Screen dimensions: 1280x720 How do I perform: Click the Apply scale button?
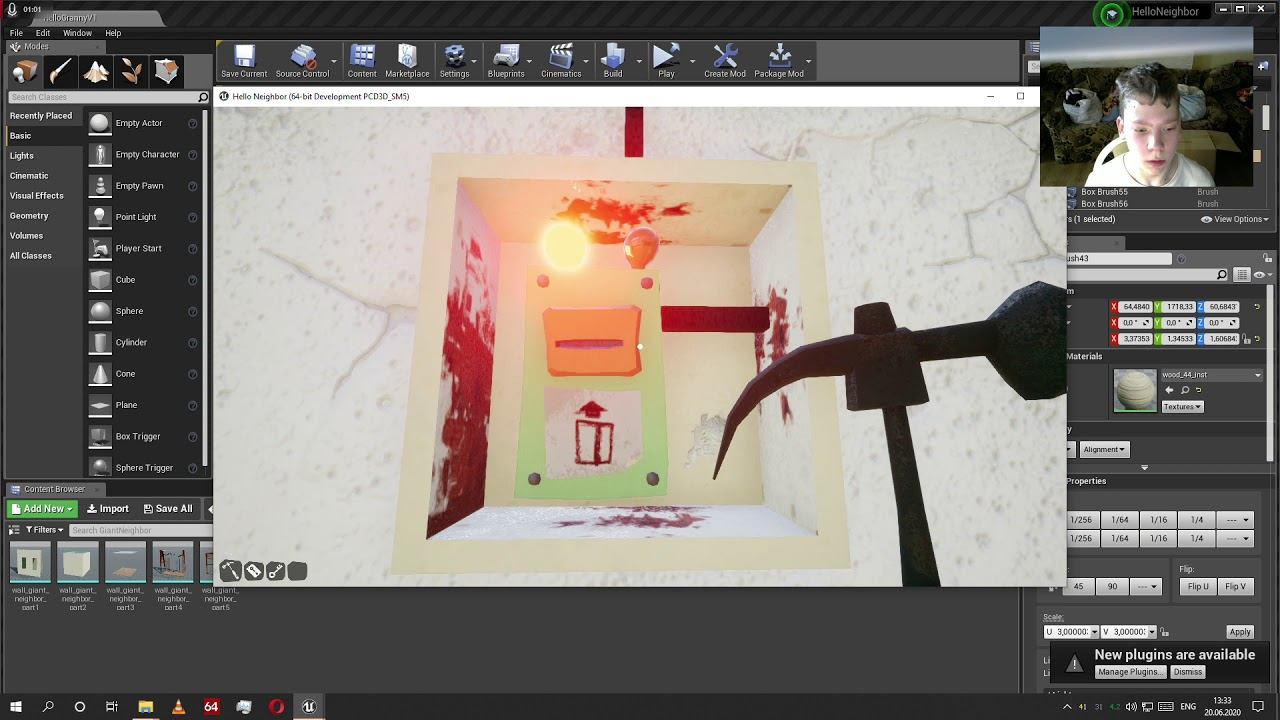1240,632
